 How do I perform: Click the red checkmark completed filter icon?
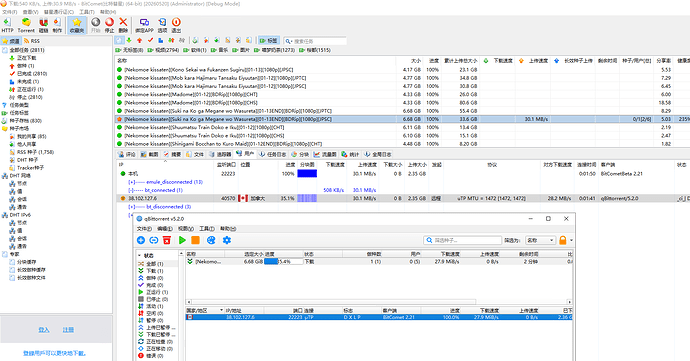tap(150, 40)
